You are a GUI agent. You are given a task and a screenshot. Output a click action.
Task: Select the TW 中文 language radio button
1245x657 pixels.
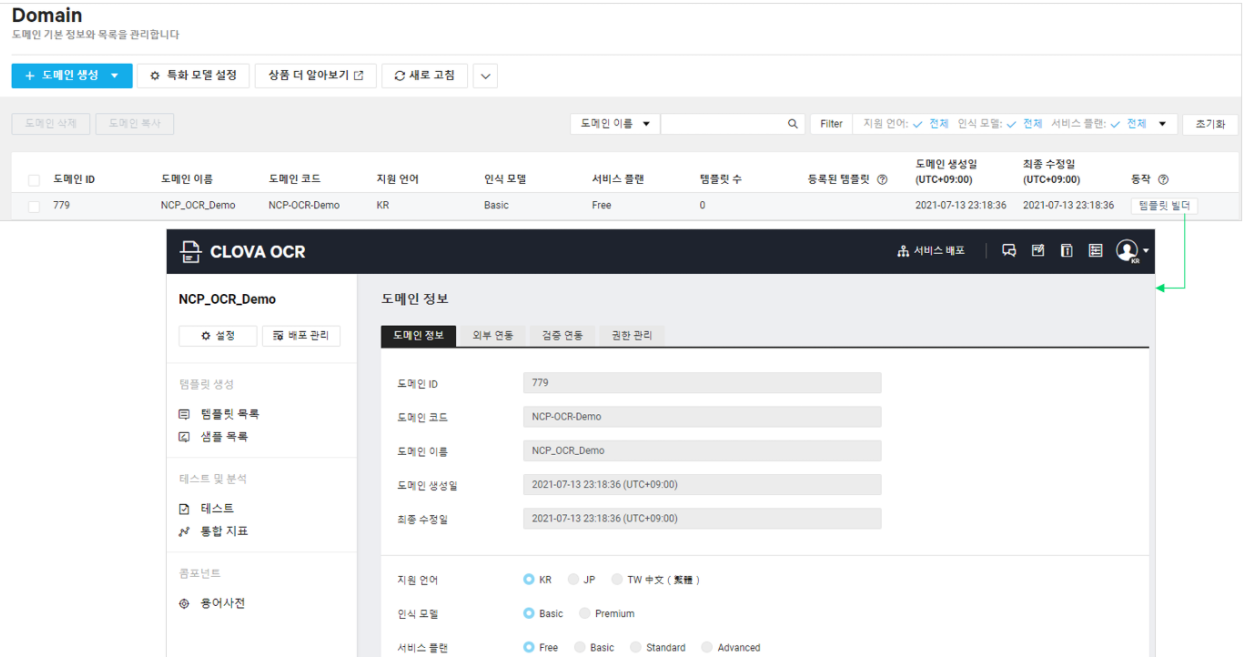tap(617, 580)
